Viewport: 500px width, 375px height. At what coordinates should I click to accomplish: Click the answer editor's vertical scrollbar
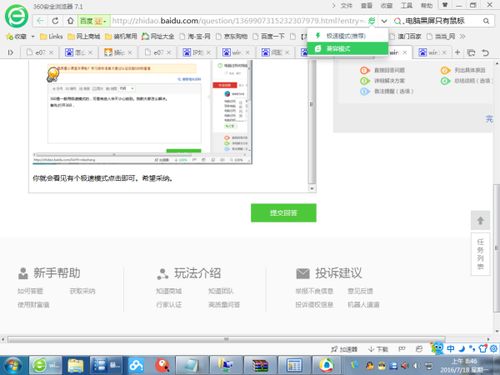[312, 122]
